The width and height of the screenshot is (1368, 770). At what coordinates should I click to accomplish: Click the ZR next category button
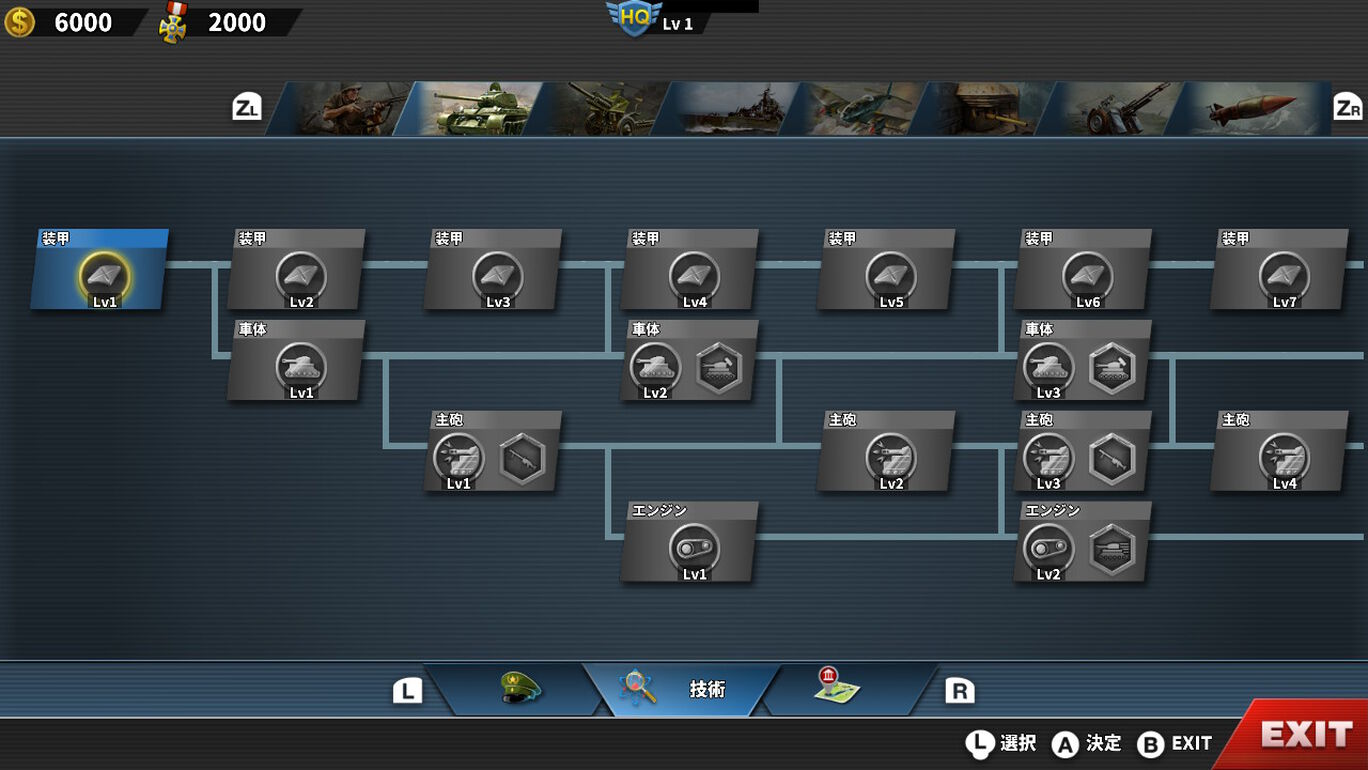coord(1347,108)
